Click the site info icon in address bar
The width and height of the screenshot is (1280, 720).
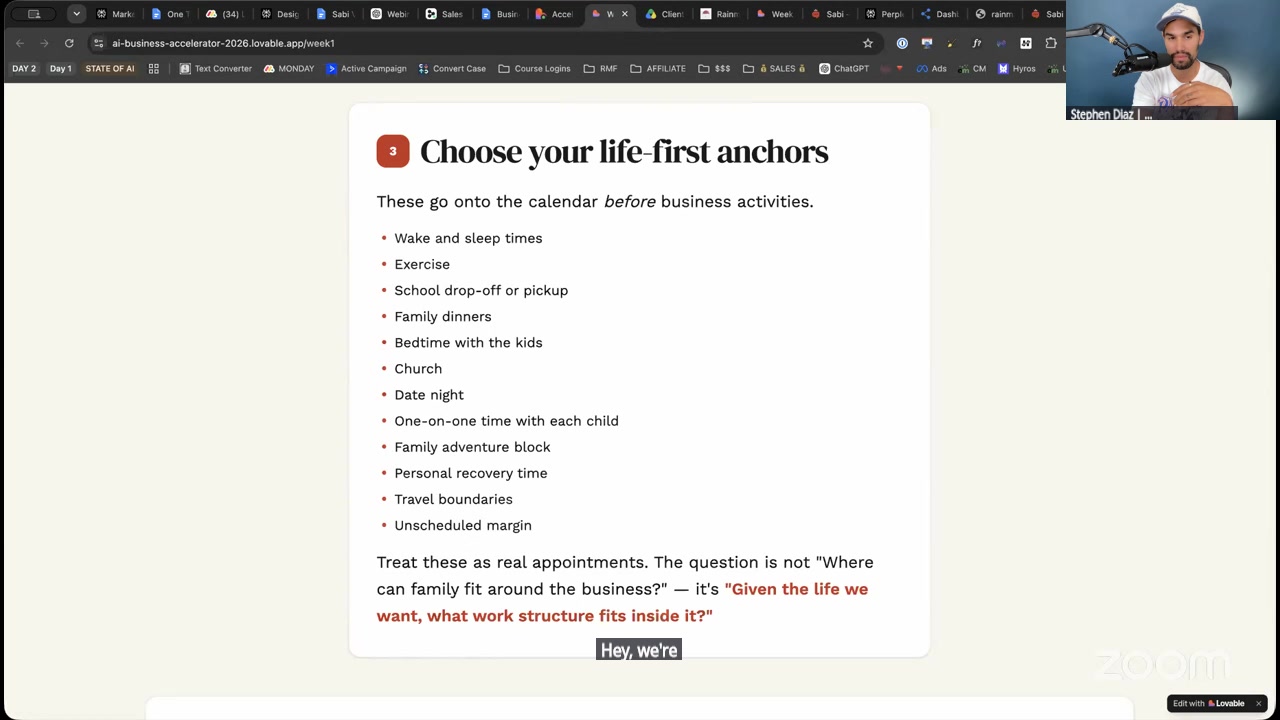tap(98, 43)
